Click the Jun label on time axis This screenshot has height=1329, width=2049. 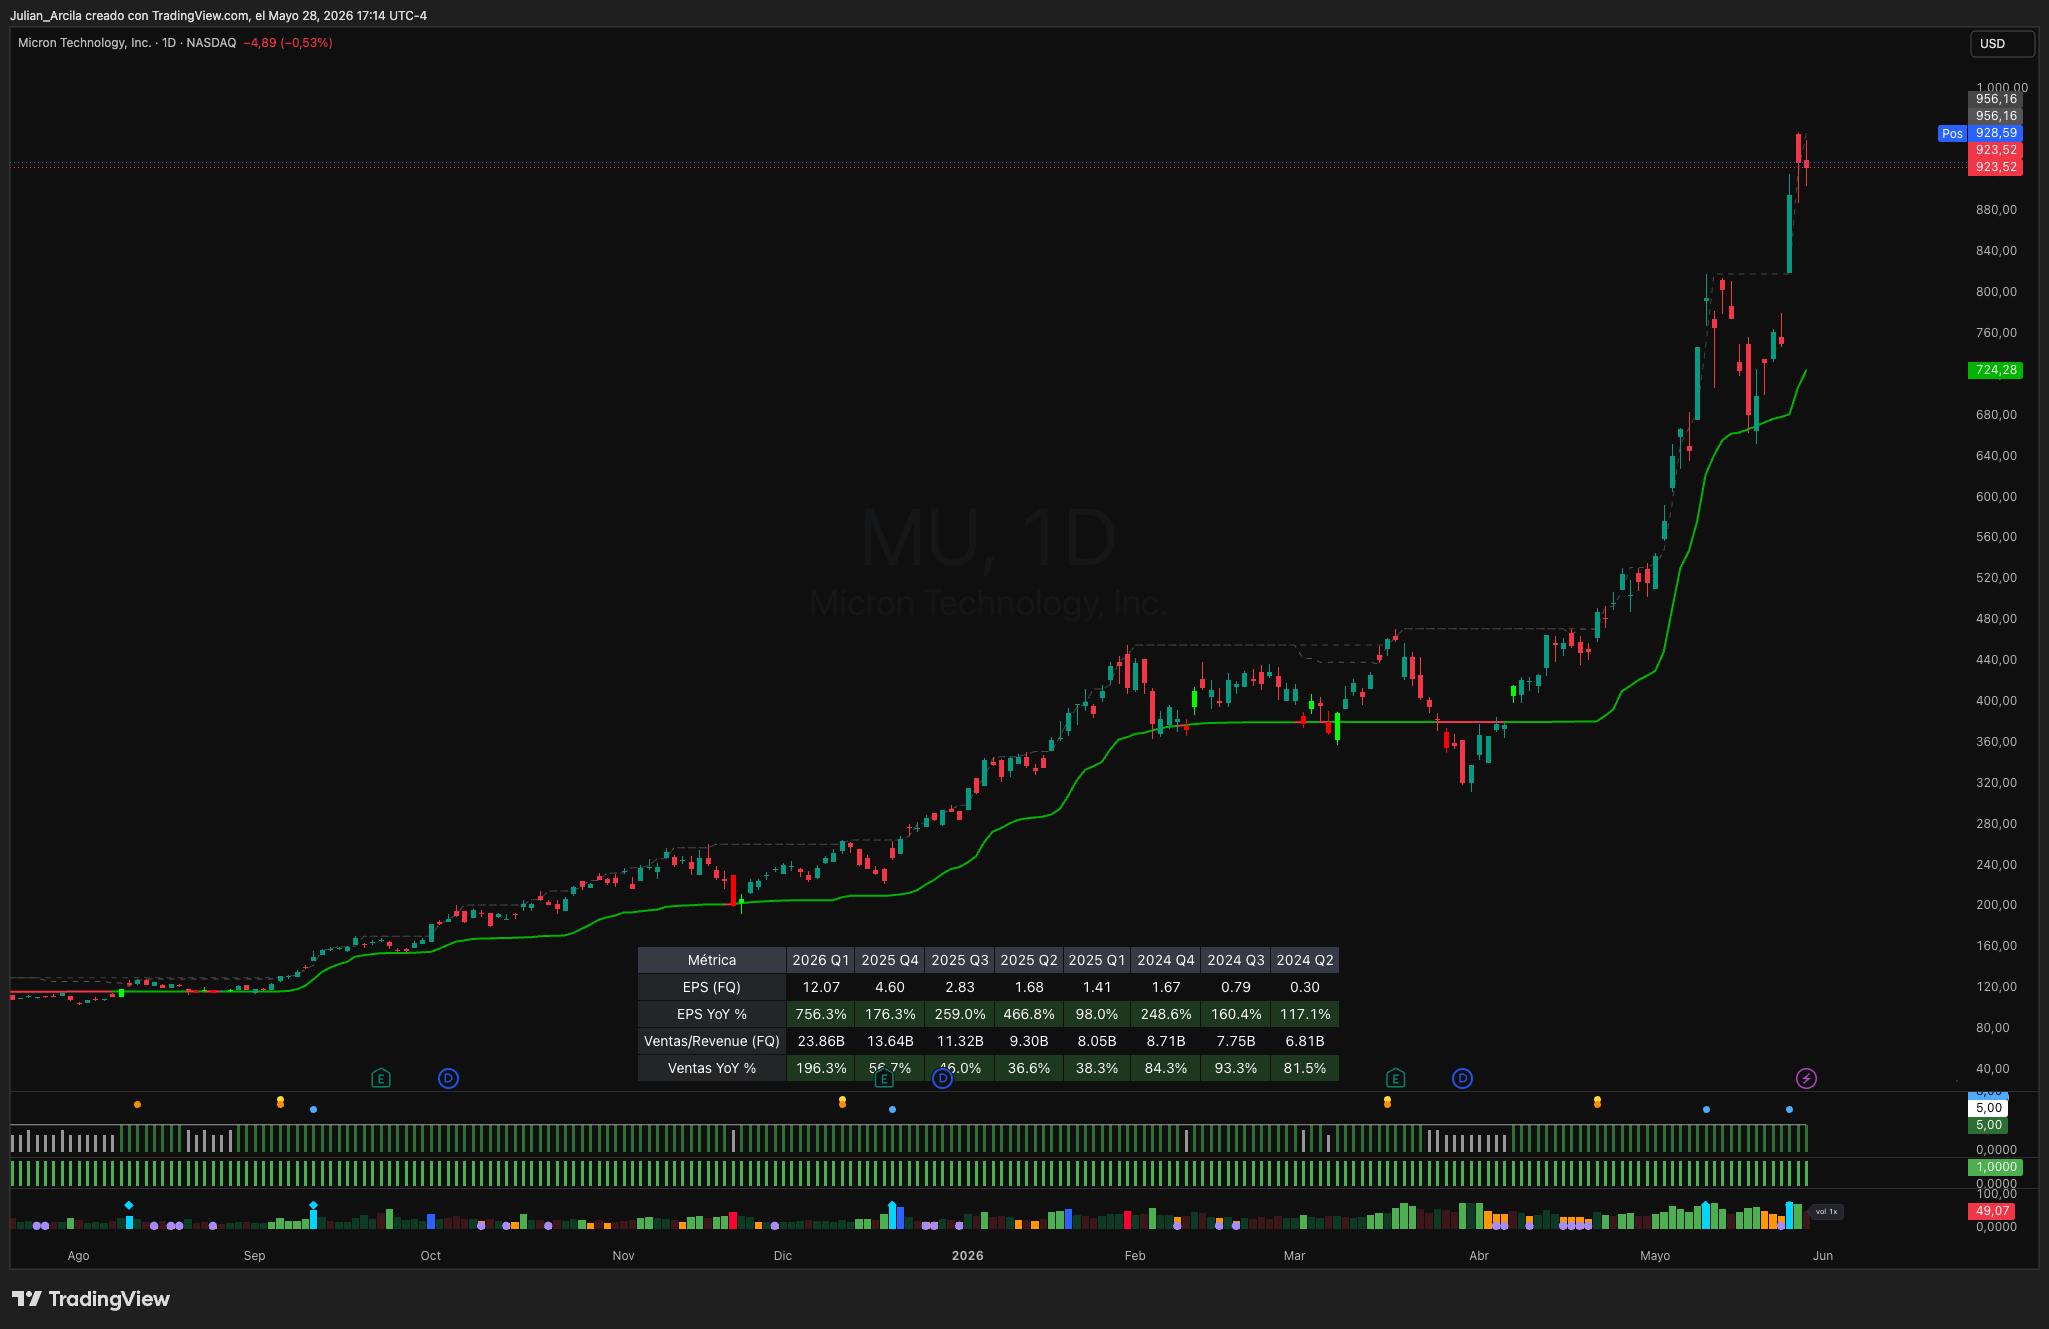[x=1823, y=1256]
